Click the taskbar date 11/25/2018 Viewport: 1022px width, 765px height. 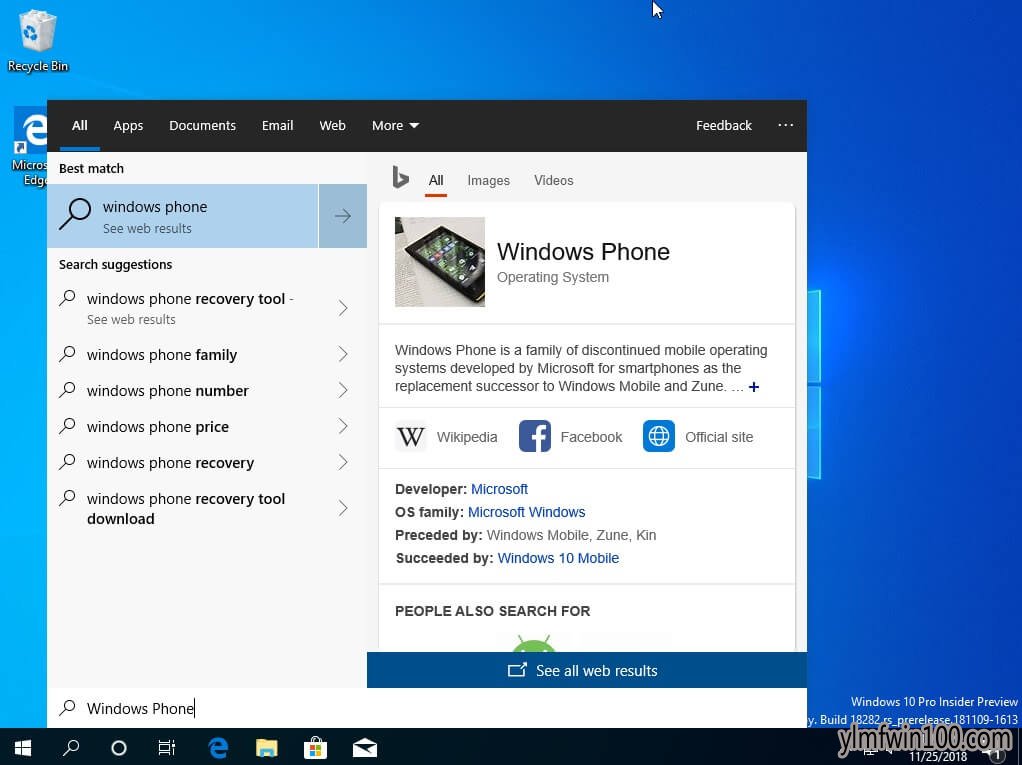[x=938, y=757]
